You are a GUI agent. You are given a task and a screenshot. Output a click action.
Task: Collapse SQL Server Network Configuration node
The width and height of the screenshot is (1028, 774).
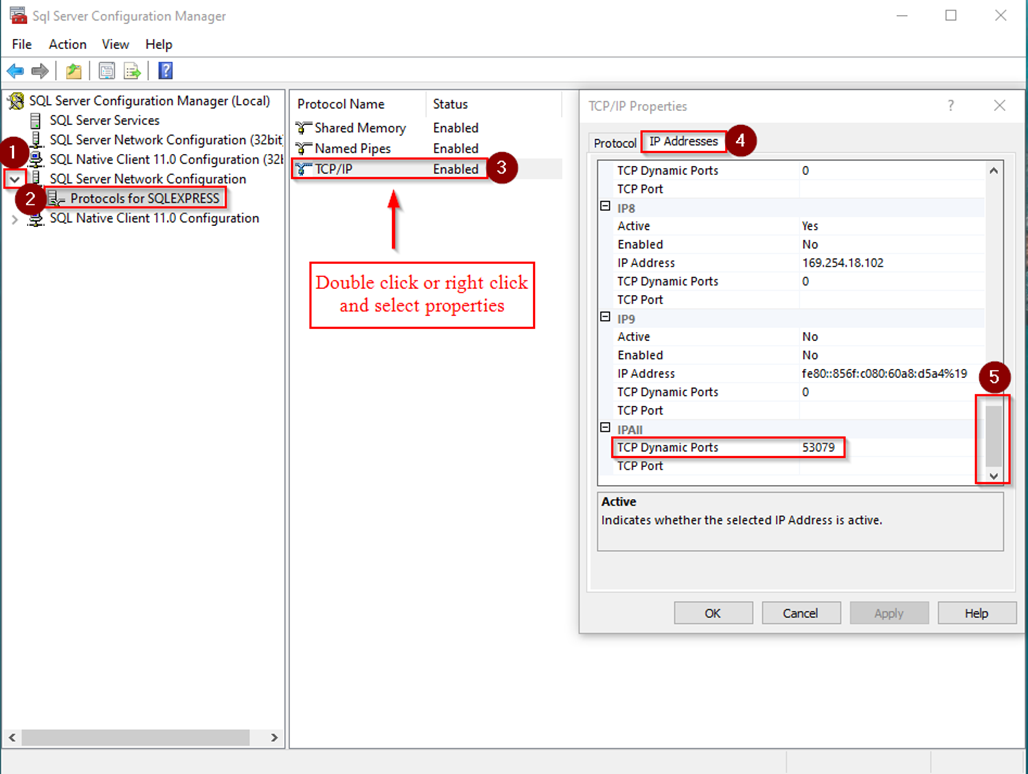click(x=16, y=178)
